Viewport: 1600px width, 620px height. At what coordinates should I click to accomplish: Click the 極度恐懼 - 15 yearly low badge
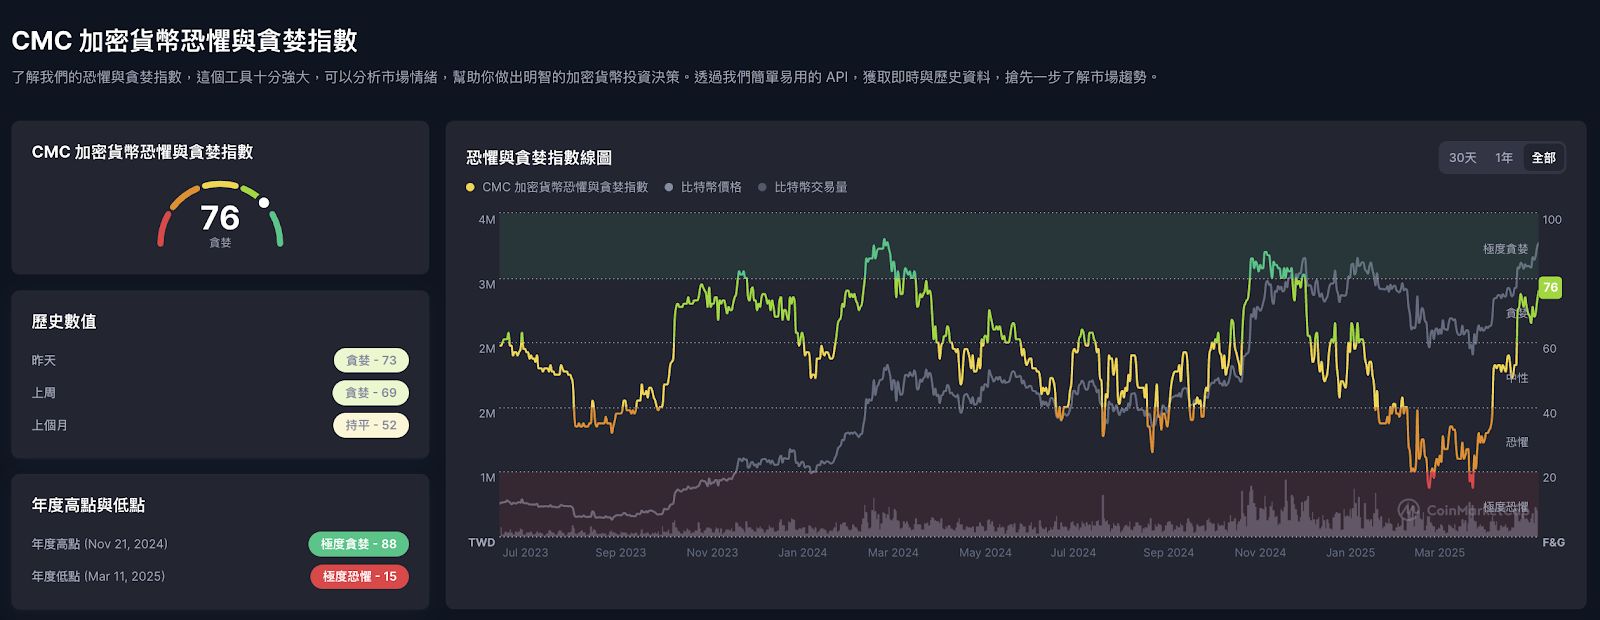pos(359,576)
